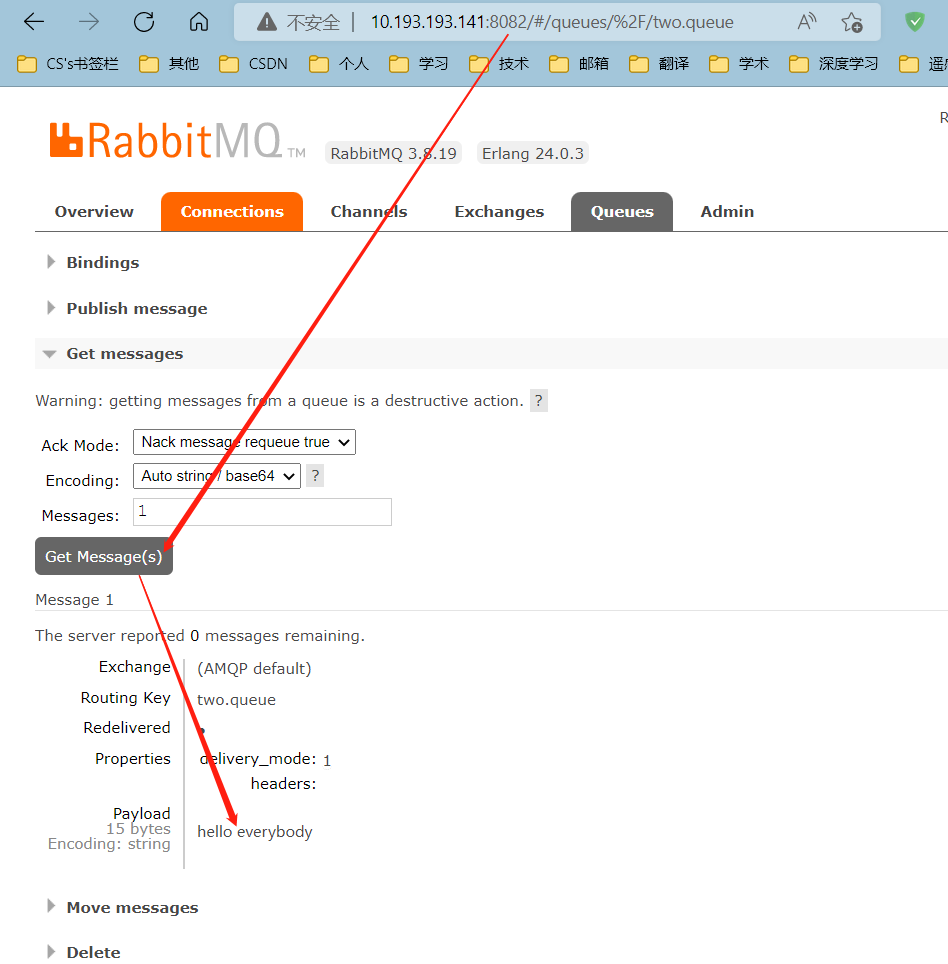The image size is (948, 964).
Task: Open the 邮箱 bookmark folder
Action: pyautogui.click(x=579, y=64)
